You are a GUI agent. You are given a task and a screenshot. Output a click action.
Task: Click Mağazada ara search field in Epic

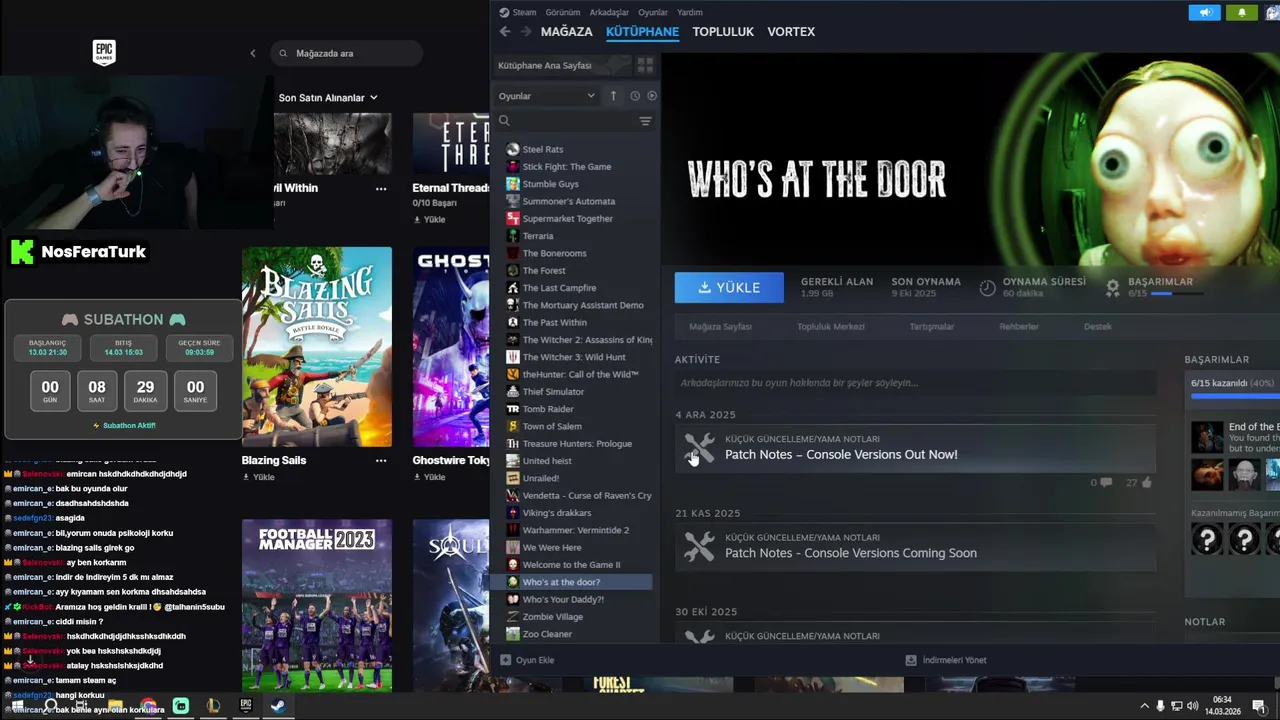click(x=346, y=53)
